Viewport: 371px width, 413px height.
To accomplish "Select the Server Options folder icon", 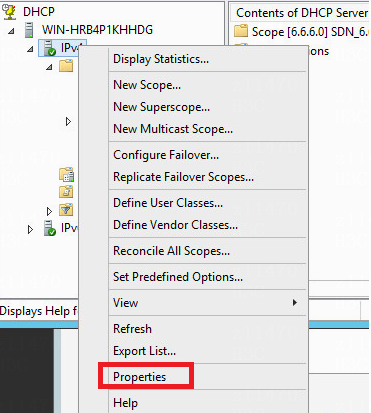I will coord(66,174).
